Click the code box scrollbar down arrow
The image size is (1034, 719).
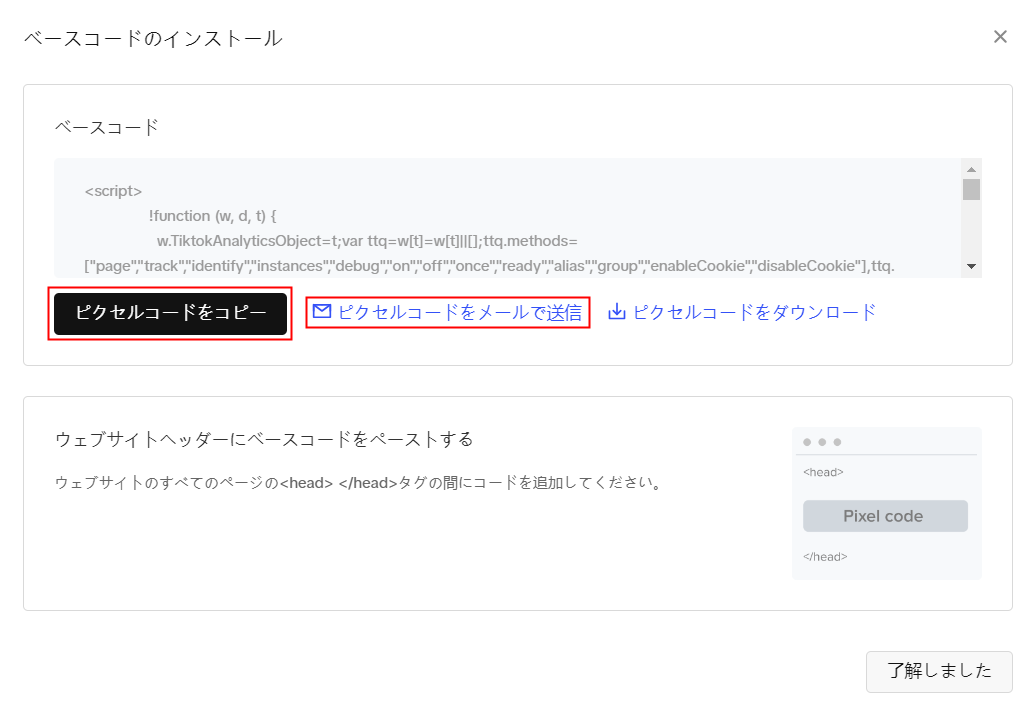[971, 266]
